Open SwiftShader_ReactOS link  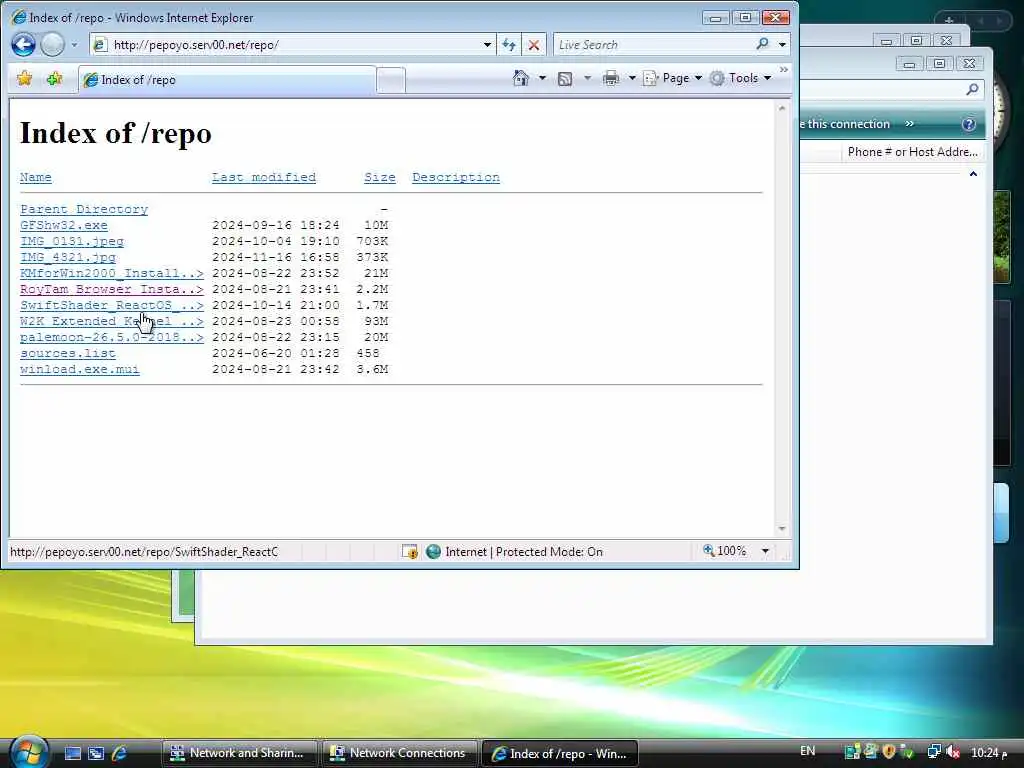pos(112,305)
